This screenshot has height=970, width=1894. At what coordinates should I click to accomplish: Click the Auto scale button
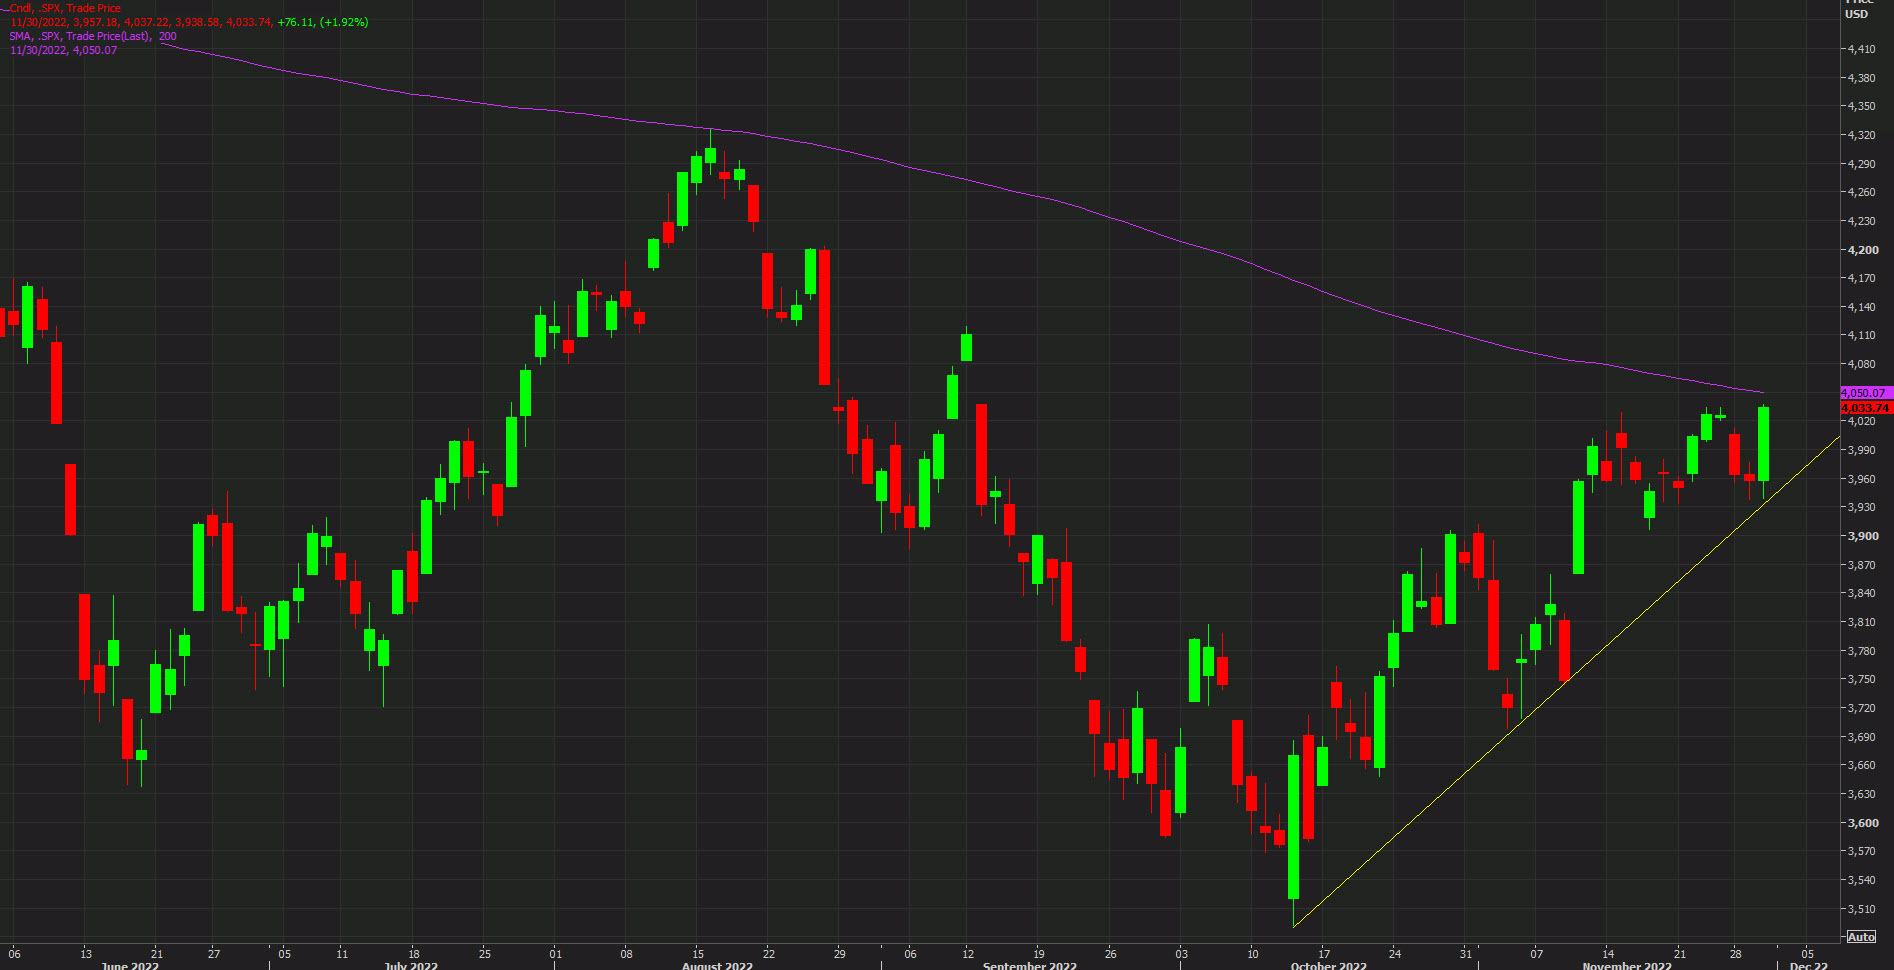[1863, 937]
